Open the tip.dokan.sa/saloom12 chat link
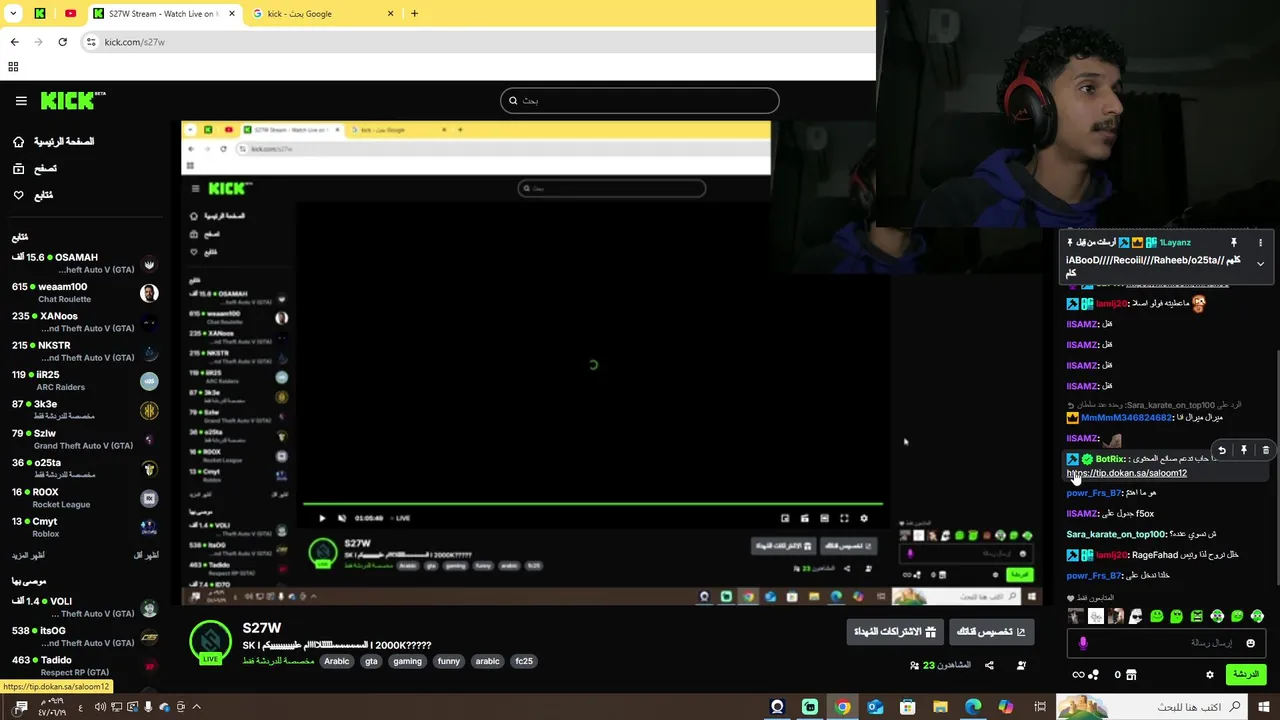 click(x=1127, y=473)
